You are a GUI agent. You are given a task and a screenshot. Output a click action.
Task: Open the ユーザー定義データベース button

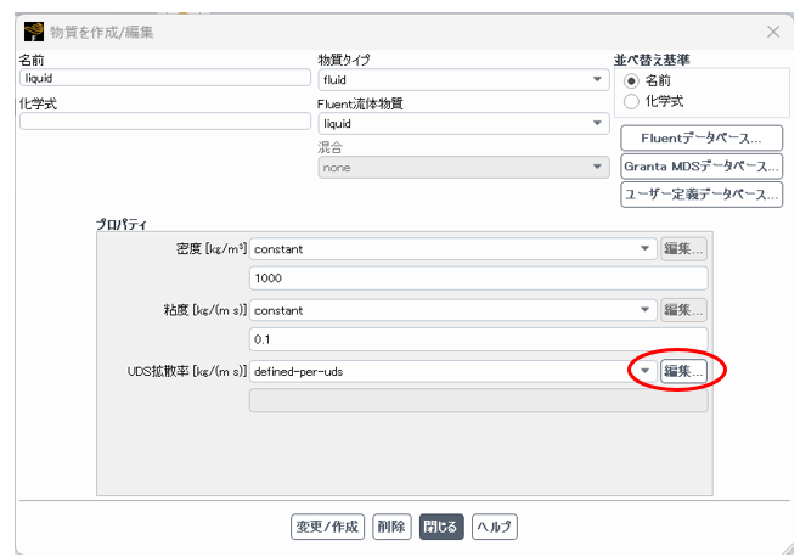coord(700,194)
